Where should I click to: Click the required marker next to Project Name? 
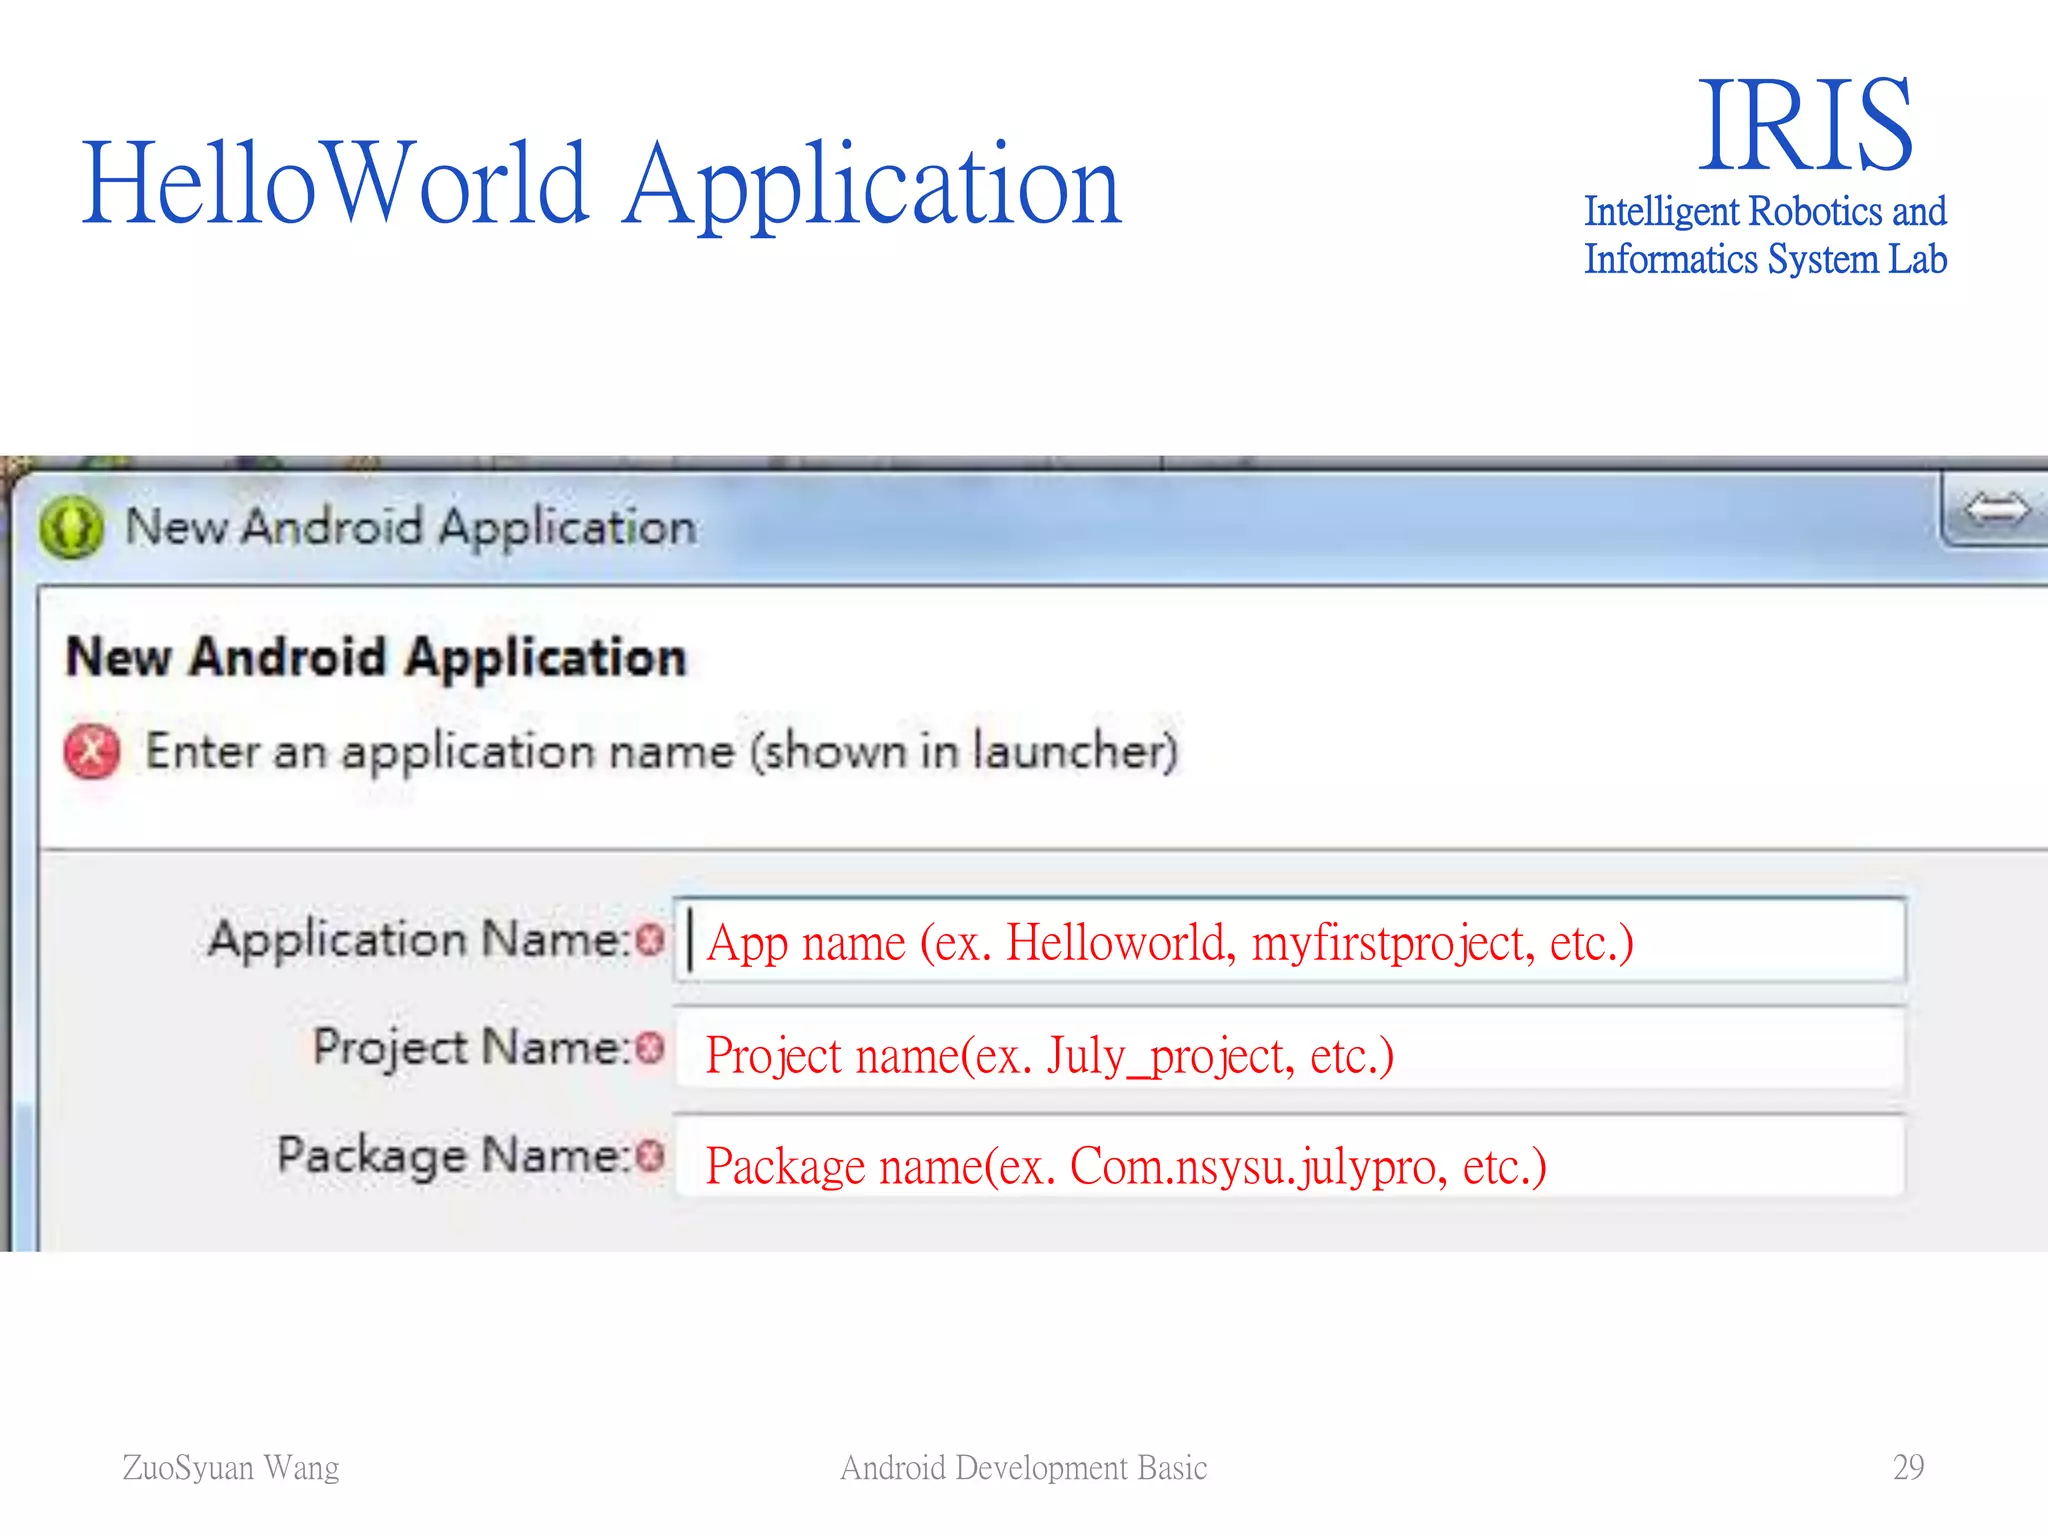650,1047
